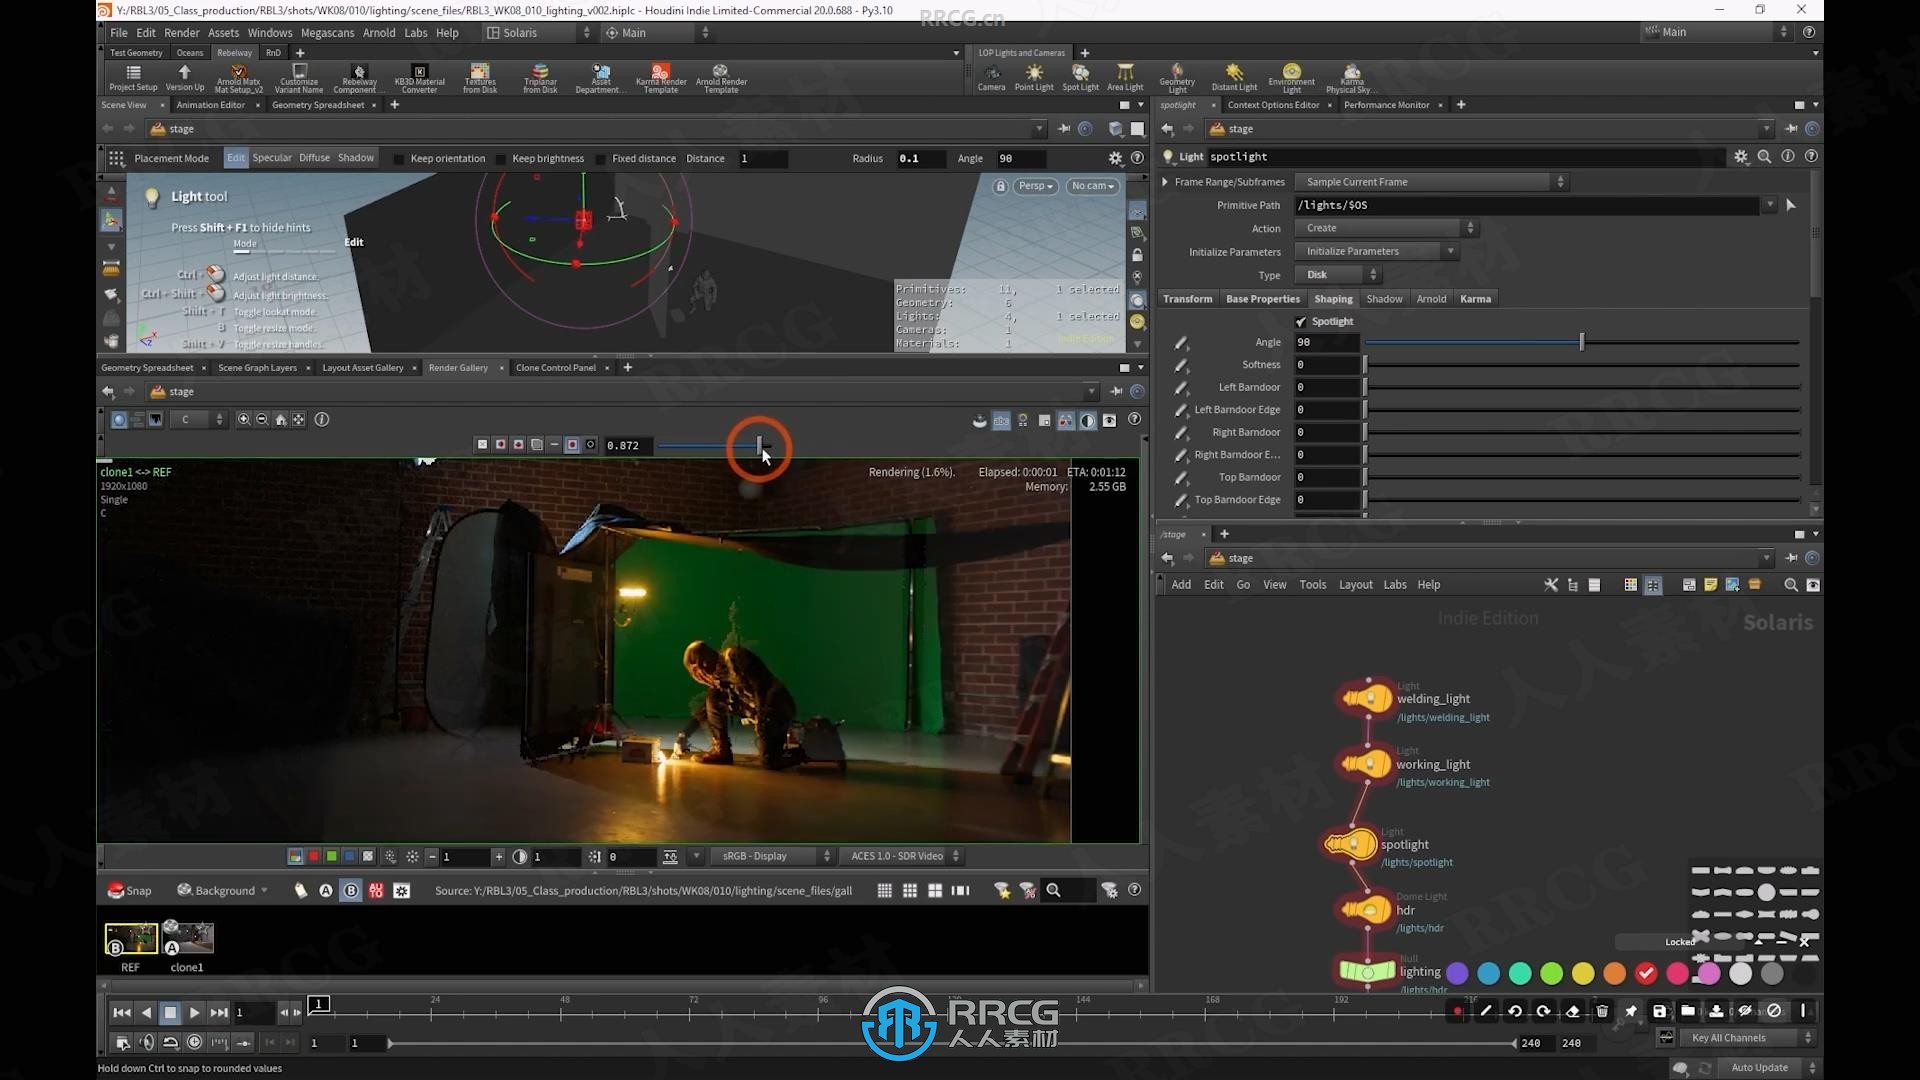Create an Environment Light from shelf

pos(1292,78)
